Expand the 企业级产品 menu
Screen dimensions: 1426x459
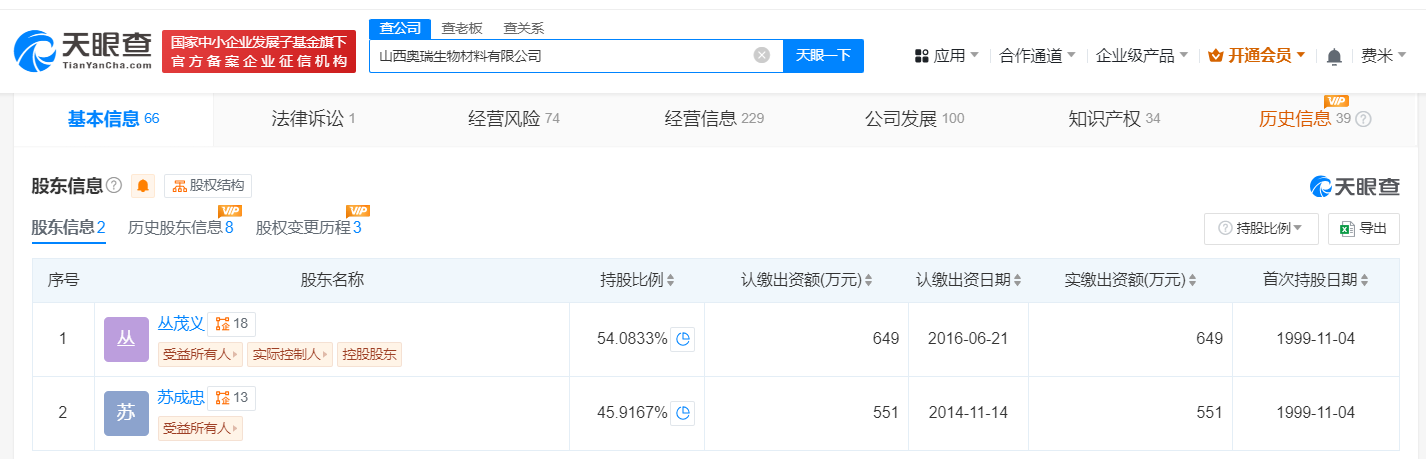(1141, 56)
